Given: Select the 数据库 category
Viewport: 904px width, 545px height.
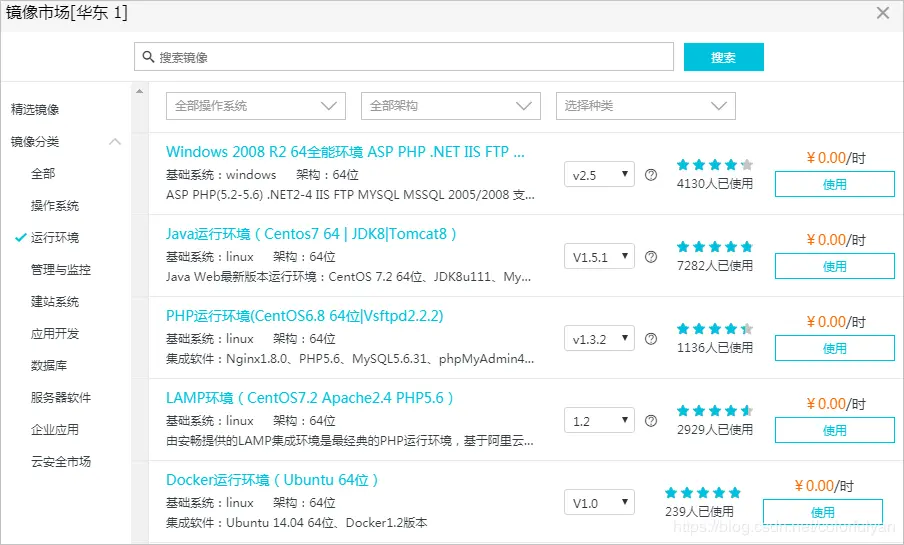Looking at the screenshot, I should pos(48,366).
